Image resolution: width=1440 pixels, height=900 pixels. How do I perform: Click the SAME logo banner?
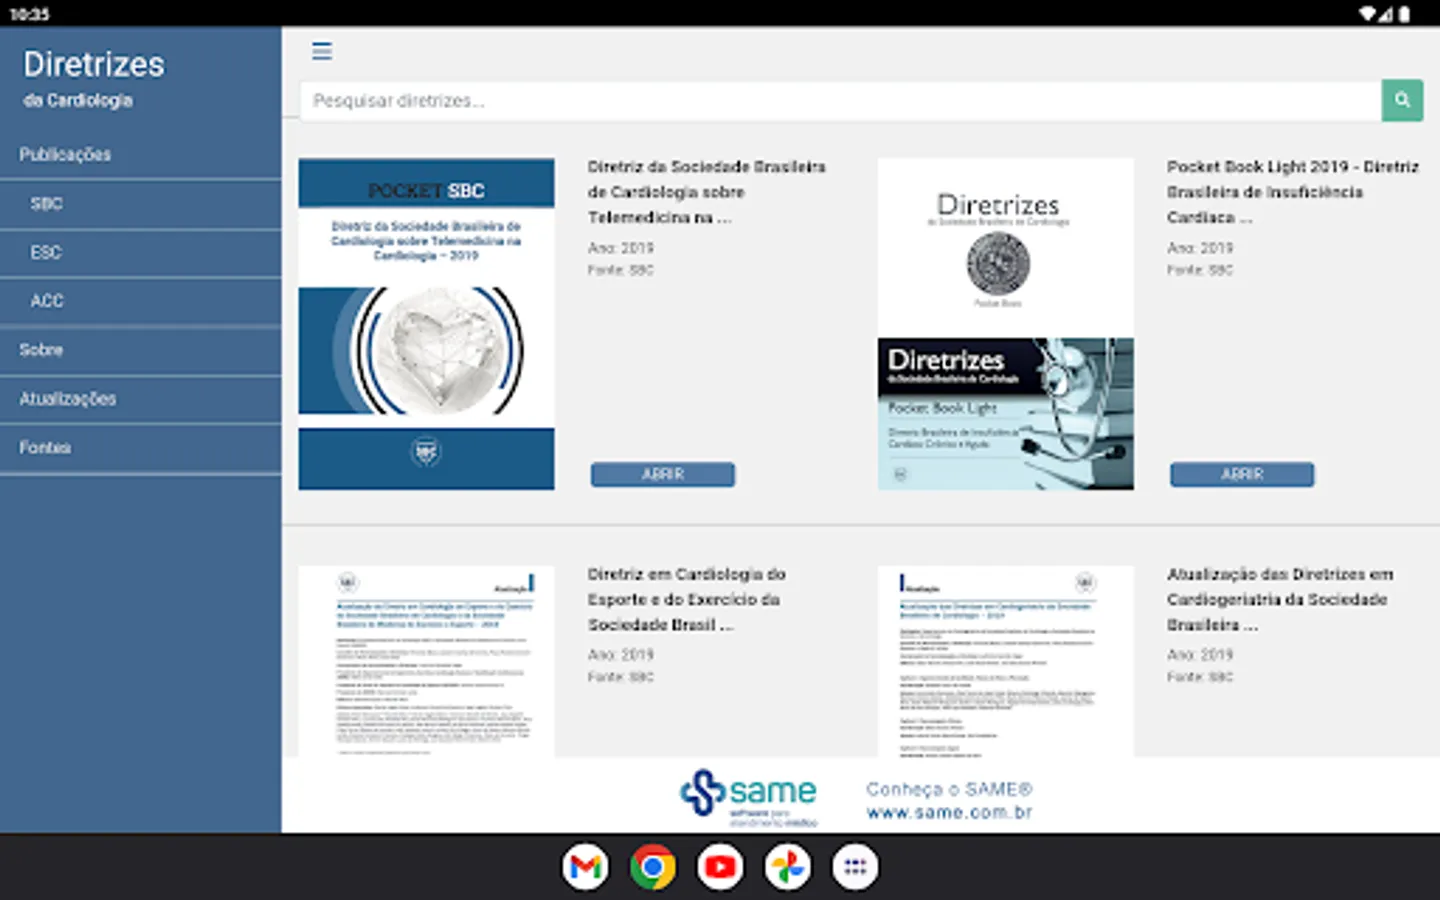(749, 797)
